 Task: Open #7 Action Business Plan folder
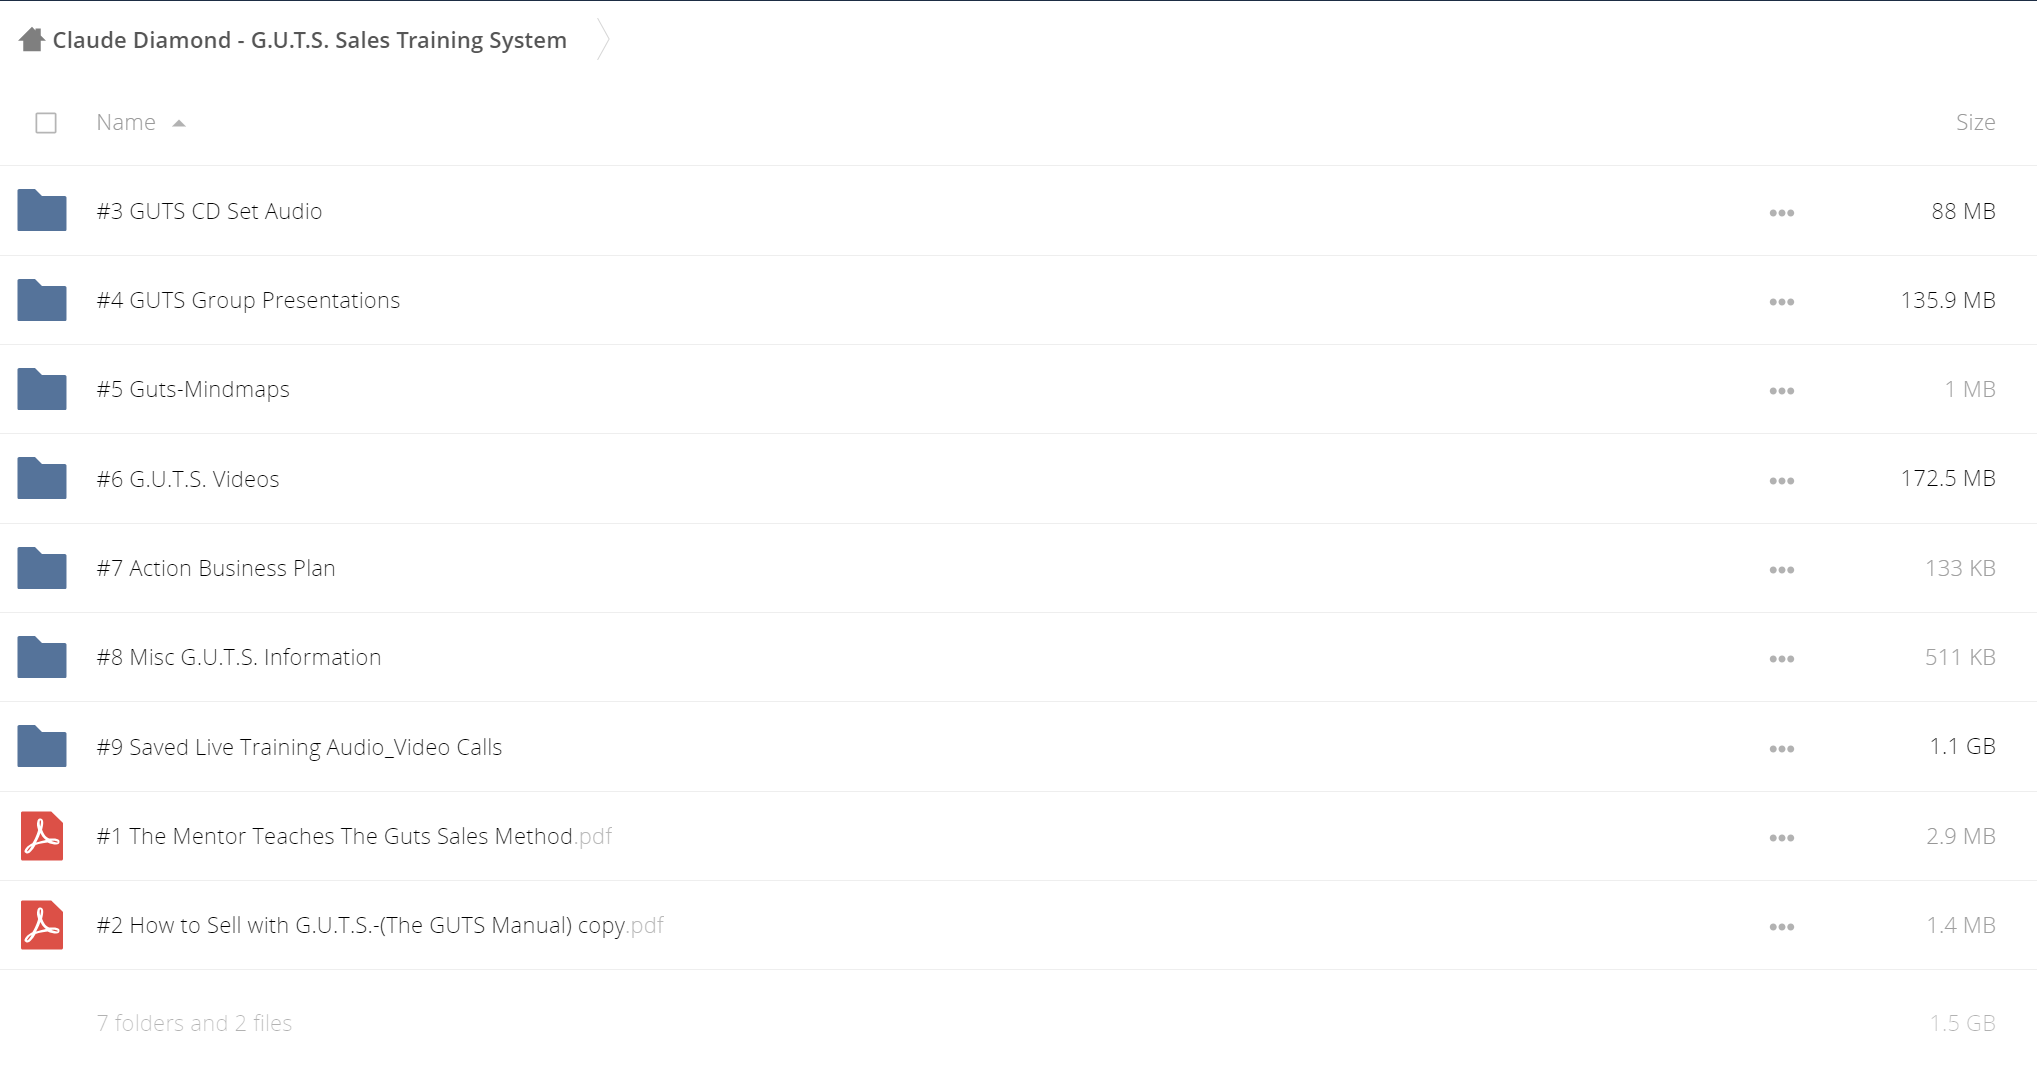click(x=216, y=568)
